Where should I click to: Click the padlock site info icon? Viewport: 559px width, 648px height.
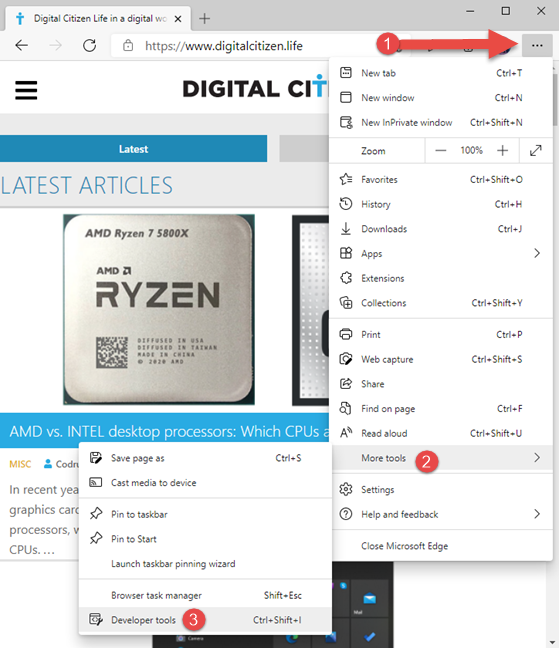[x=128, y=45]
